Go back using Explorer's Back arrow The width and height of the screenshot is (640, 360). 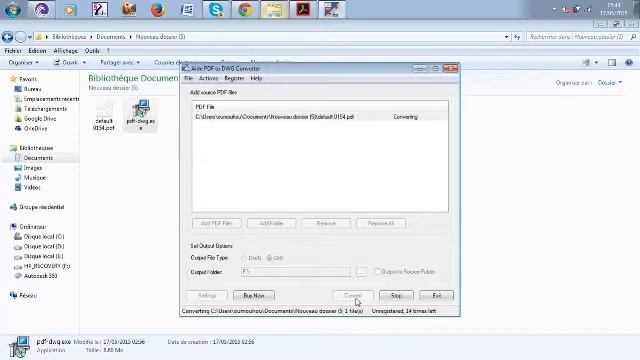tap(7, 37)
